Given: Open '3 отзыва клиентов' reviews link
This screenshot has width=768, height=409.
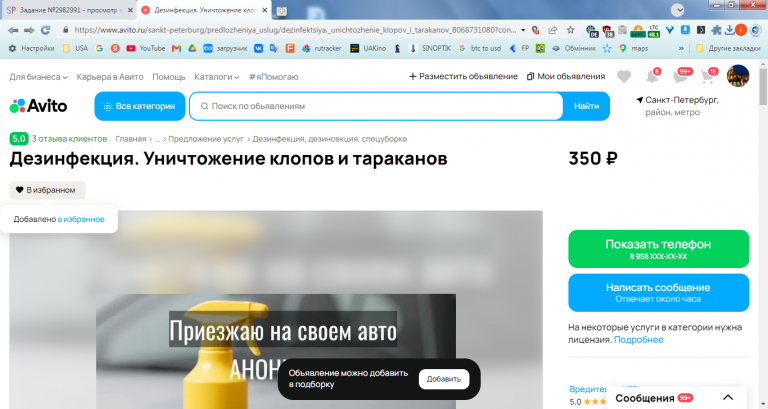Looking at the screenshot, I should tap(69, 139).
